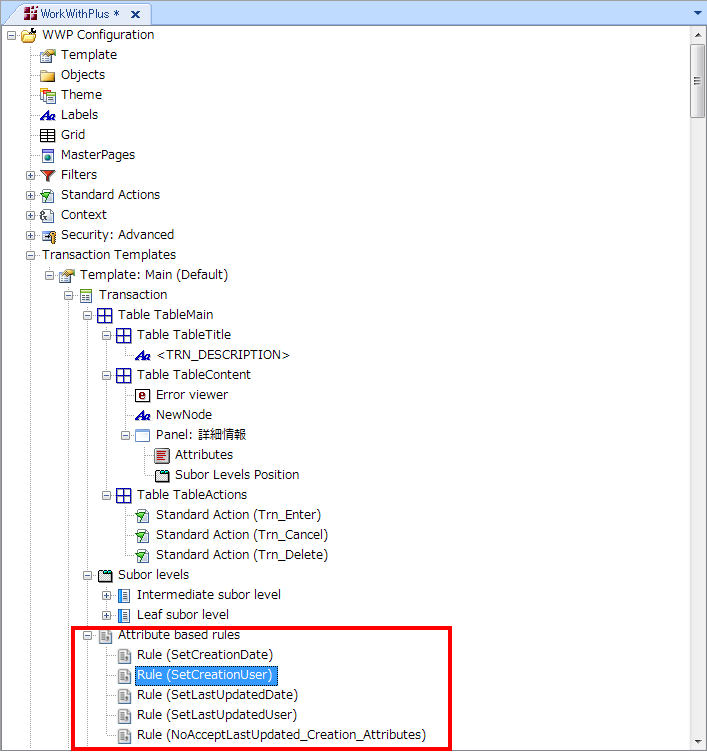
Task: Select the Subor Levels Position item
Action: (x=237, y=475)
